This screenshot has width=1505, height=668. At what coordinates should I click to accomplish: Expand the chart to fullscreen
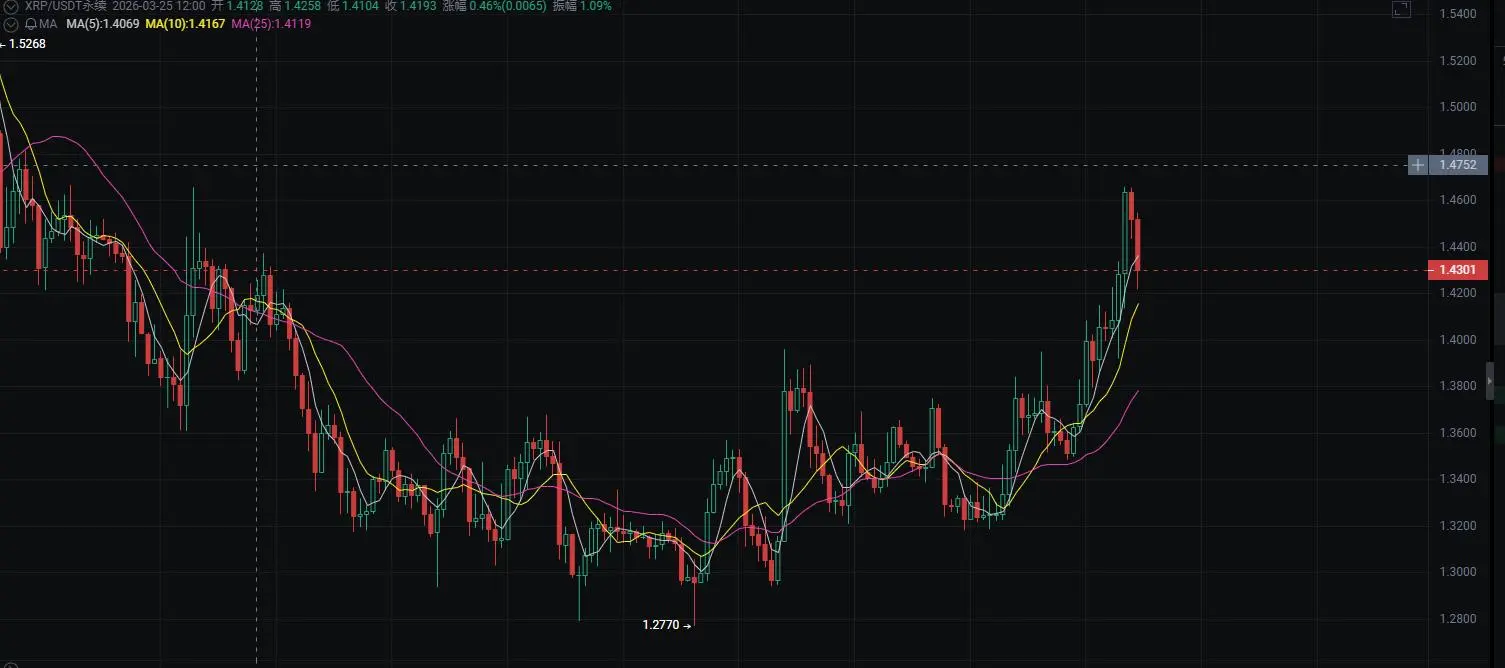1401,9
